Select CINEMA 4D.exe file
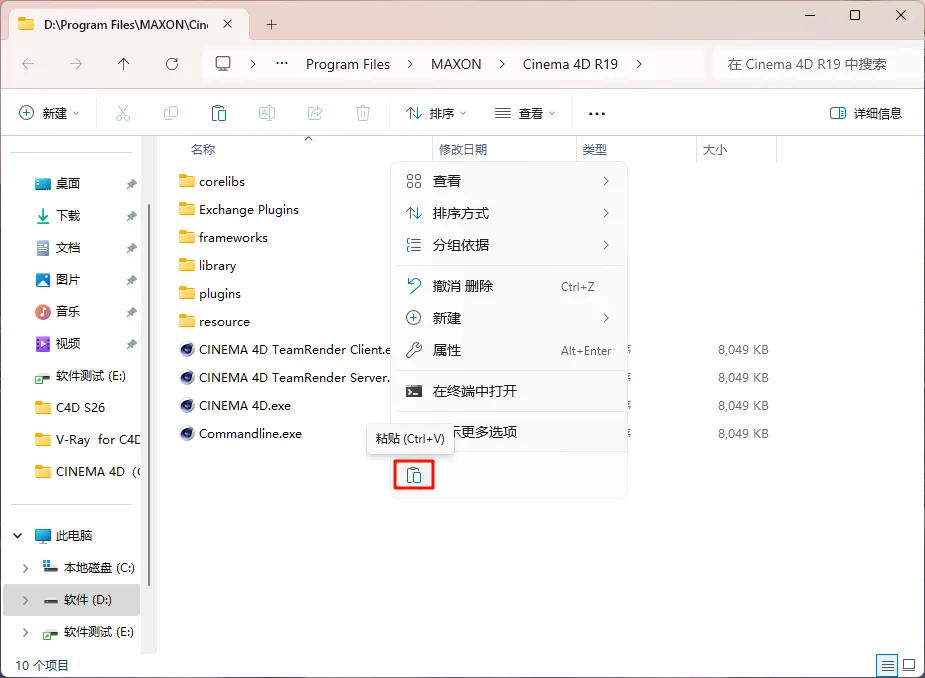Screen dimensions: 925x678 245,405
